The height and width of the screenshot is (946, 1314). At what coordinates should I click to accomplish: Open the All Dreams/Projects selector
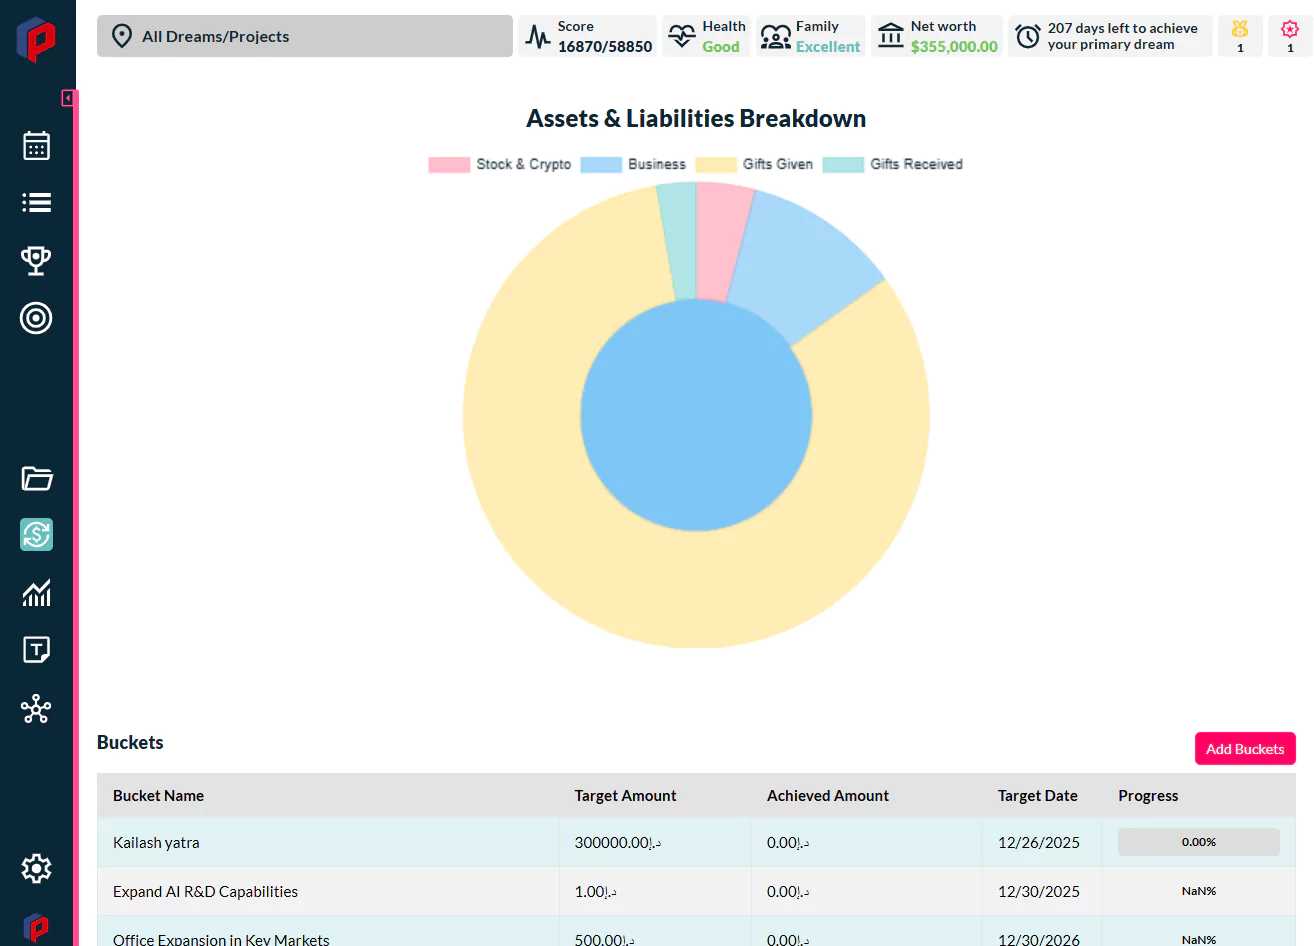tap(305, 36)
